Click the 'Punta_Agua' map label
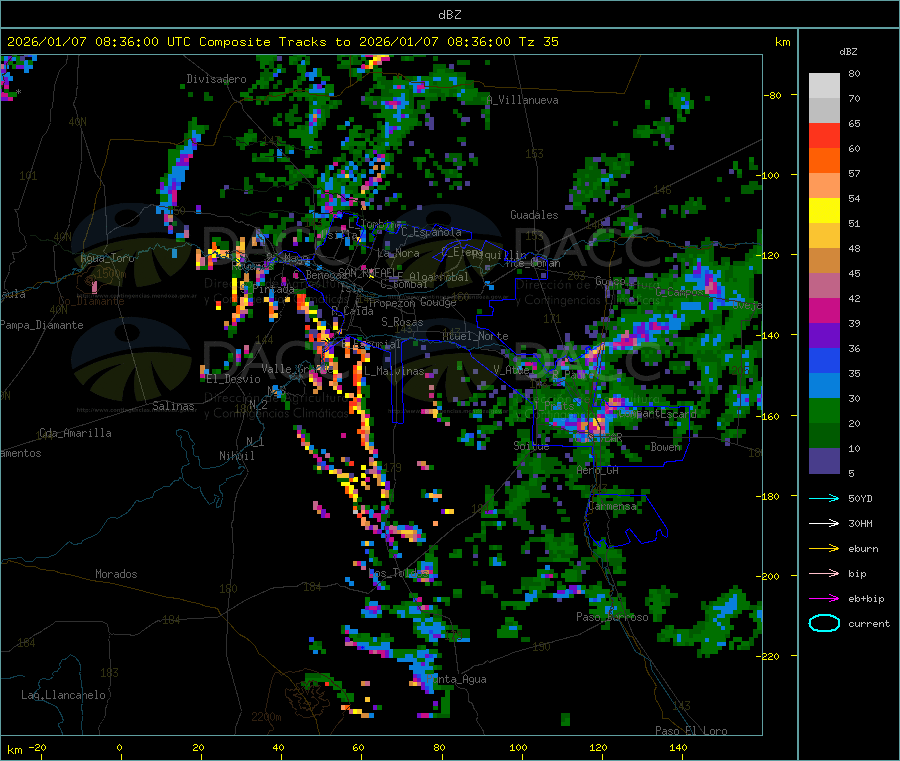This screenshot has width=900, height=761. coord(456,679)
